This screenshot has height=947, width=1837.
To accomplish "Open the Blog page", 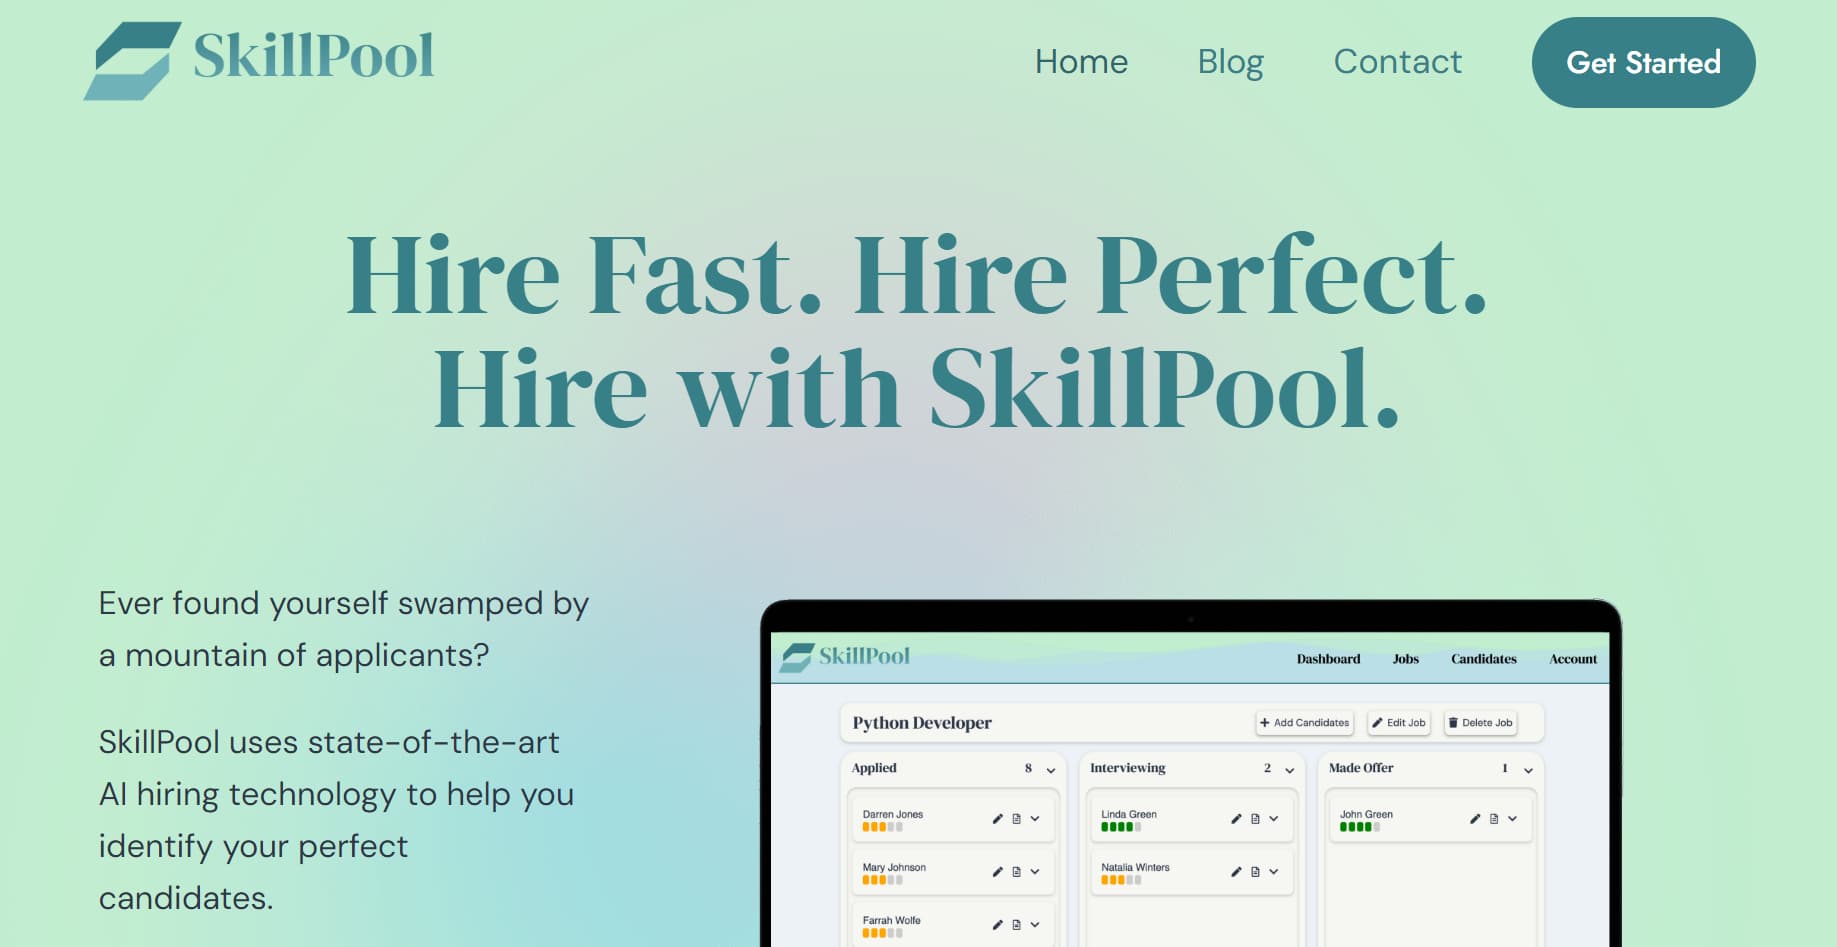I will click(x=1230, y=62).
